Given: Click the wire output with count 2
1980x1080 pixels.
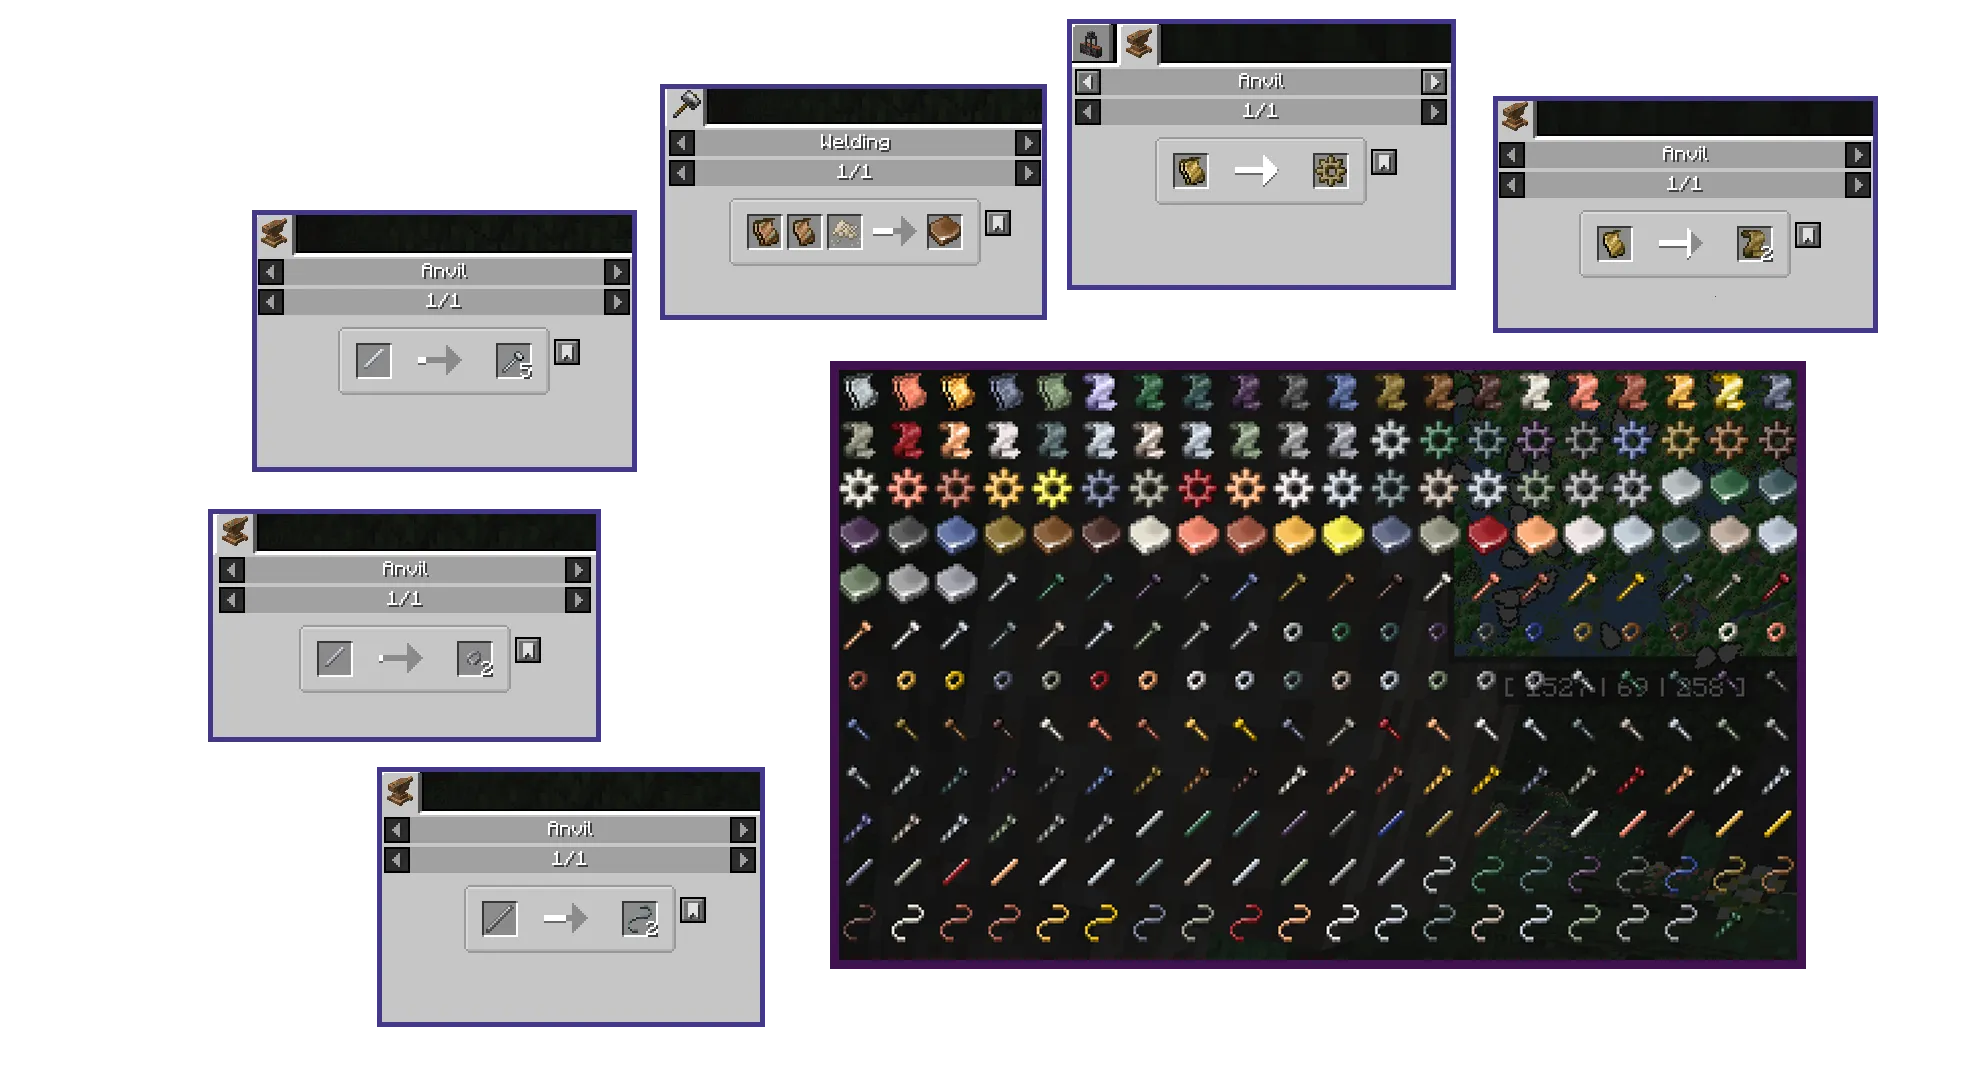Looking at the screenshot, I should 640,919.
